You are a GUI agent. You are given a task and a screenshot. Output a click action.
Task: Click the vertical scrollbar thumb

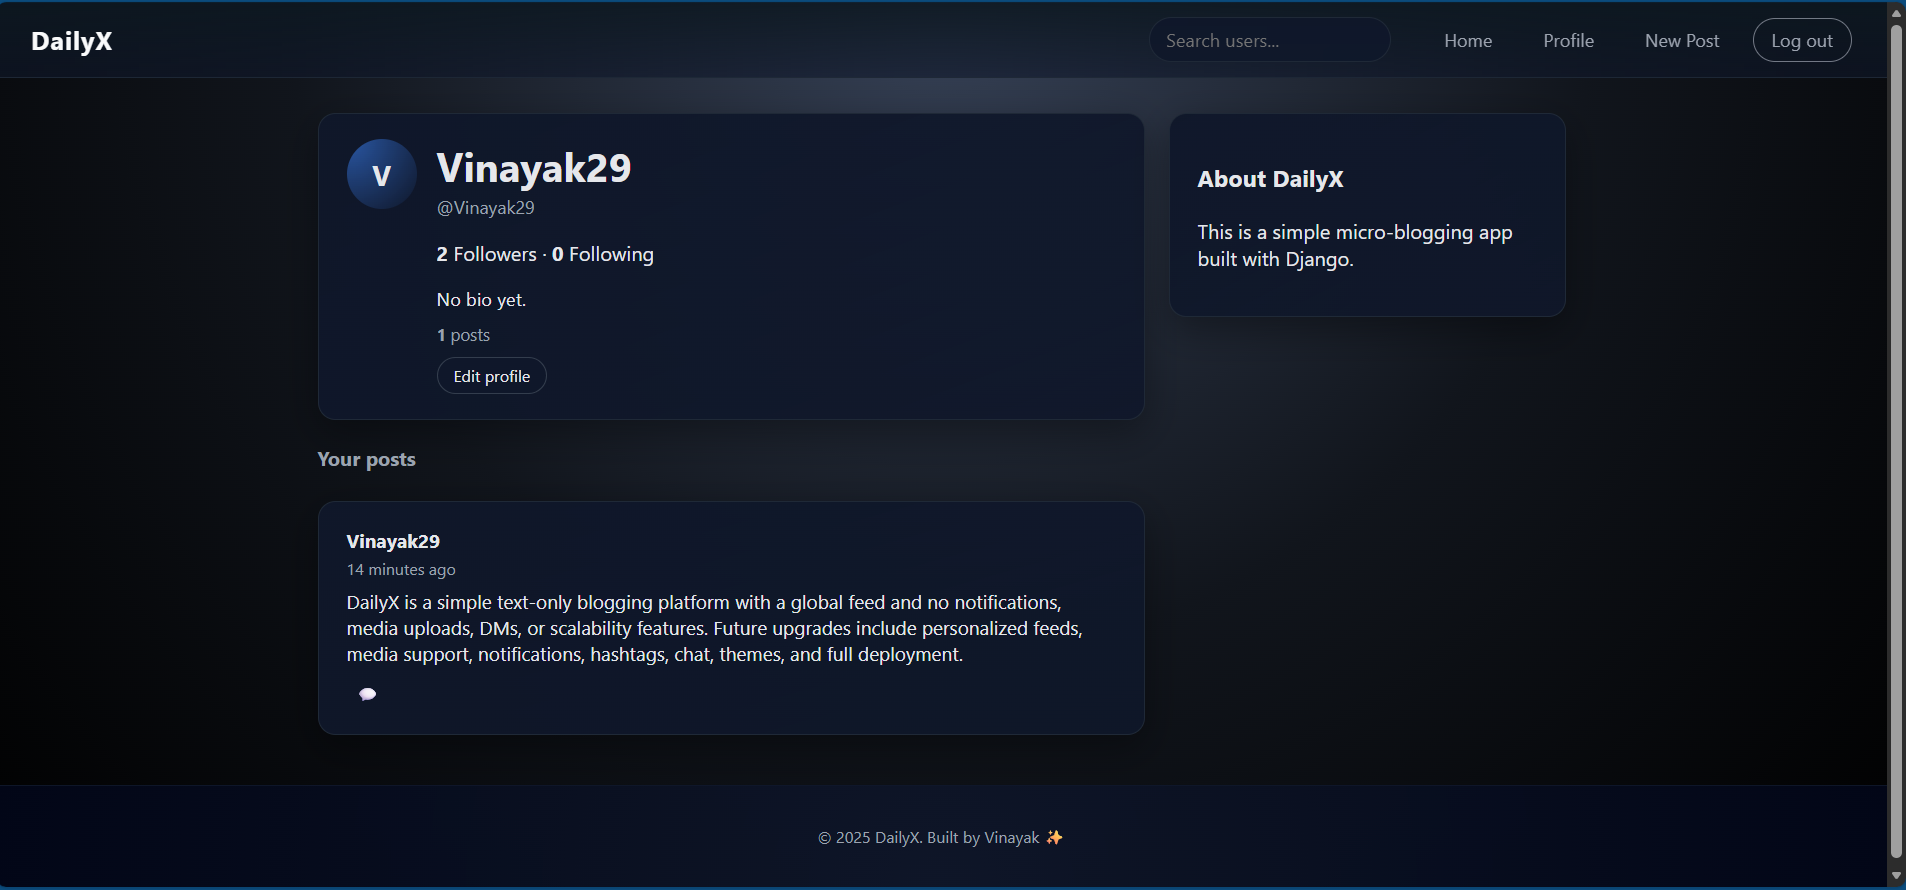coord(1896,441)
